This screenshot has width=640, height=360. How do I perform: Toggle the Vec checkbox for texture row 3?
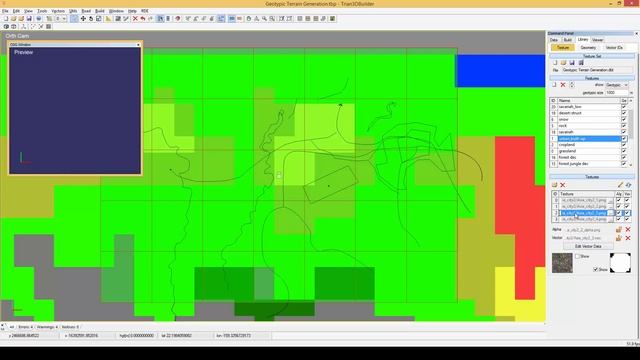click(627, 219)
